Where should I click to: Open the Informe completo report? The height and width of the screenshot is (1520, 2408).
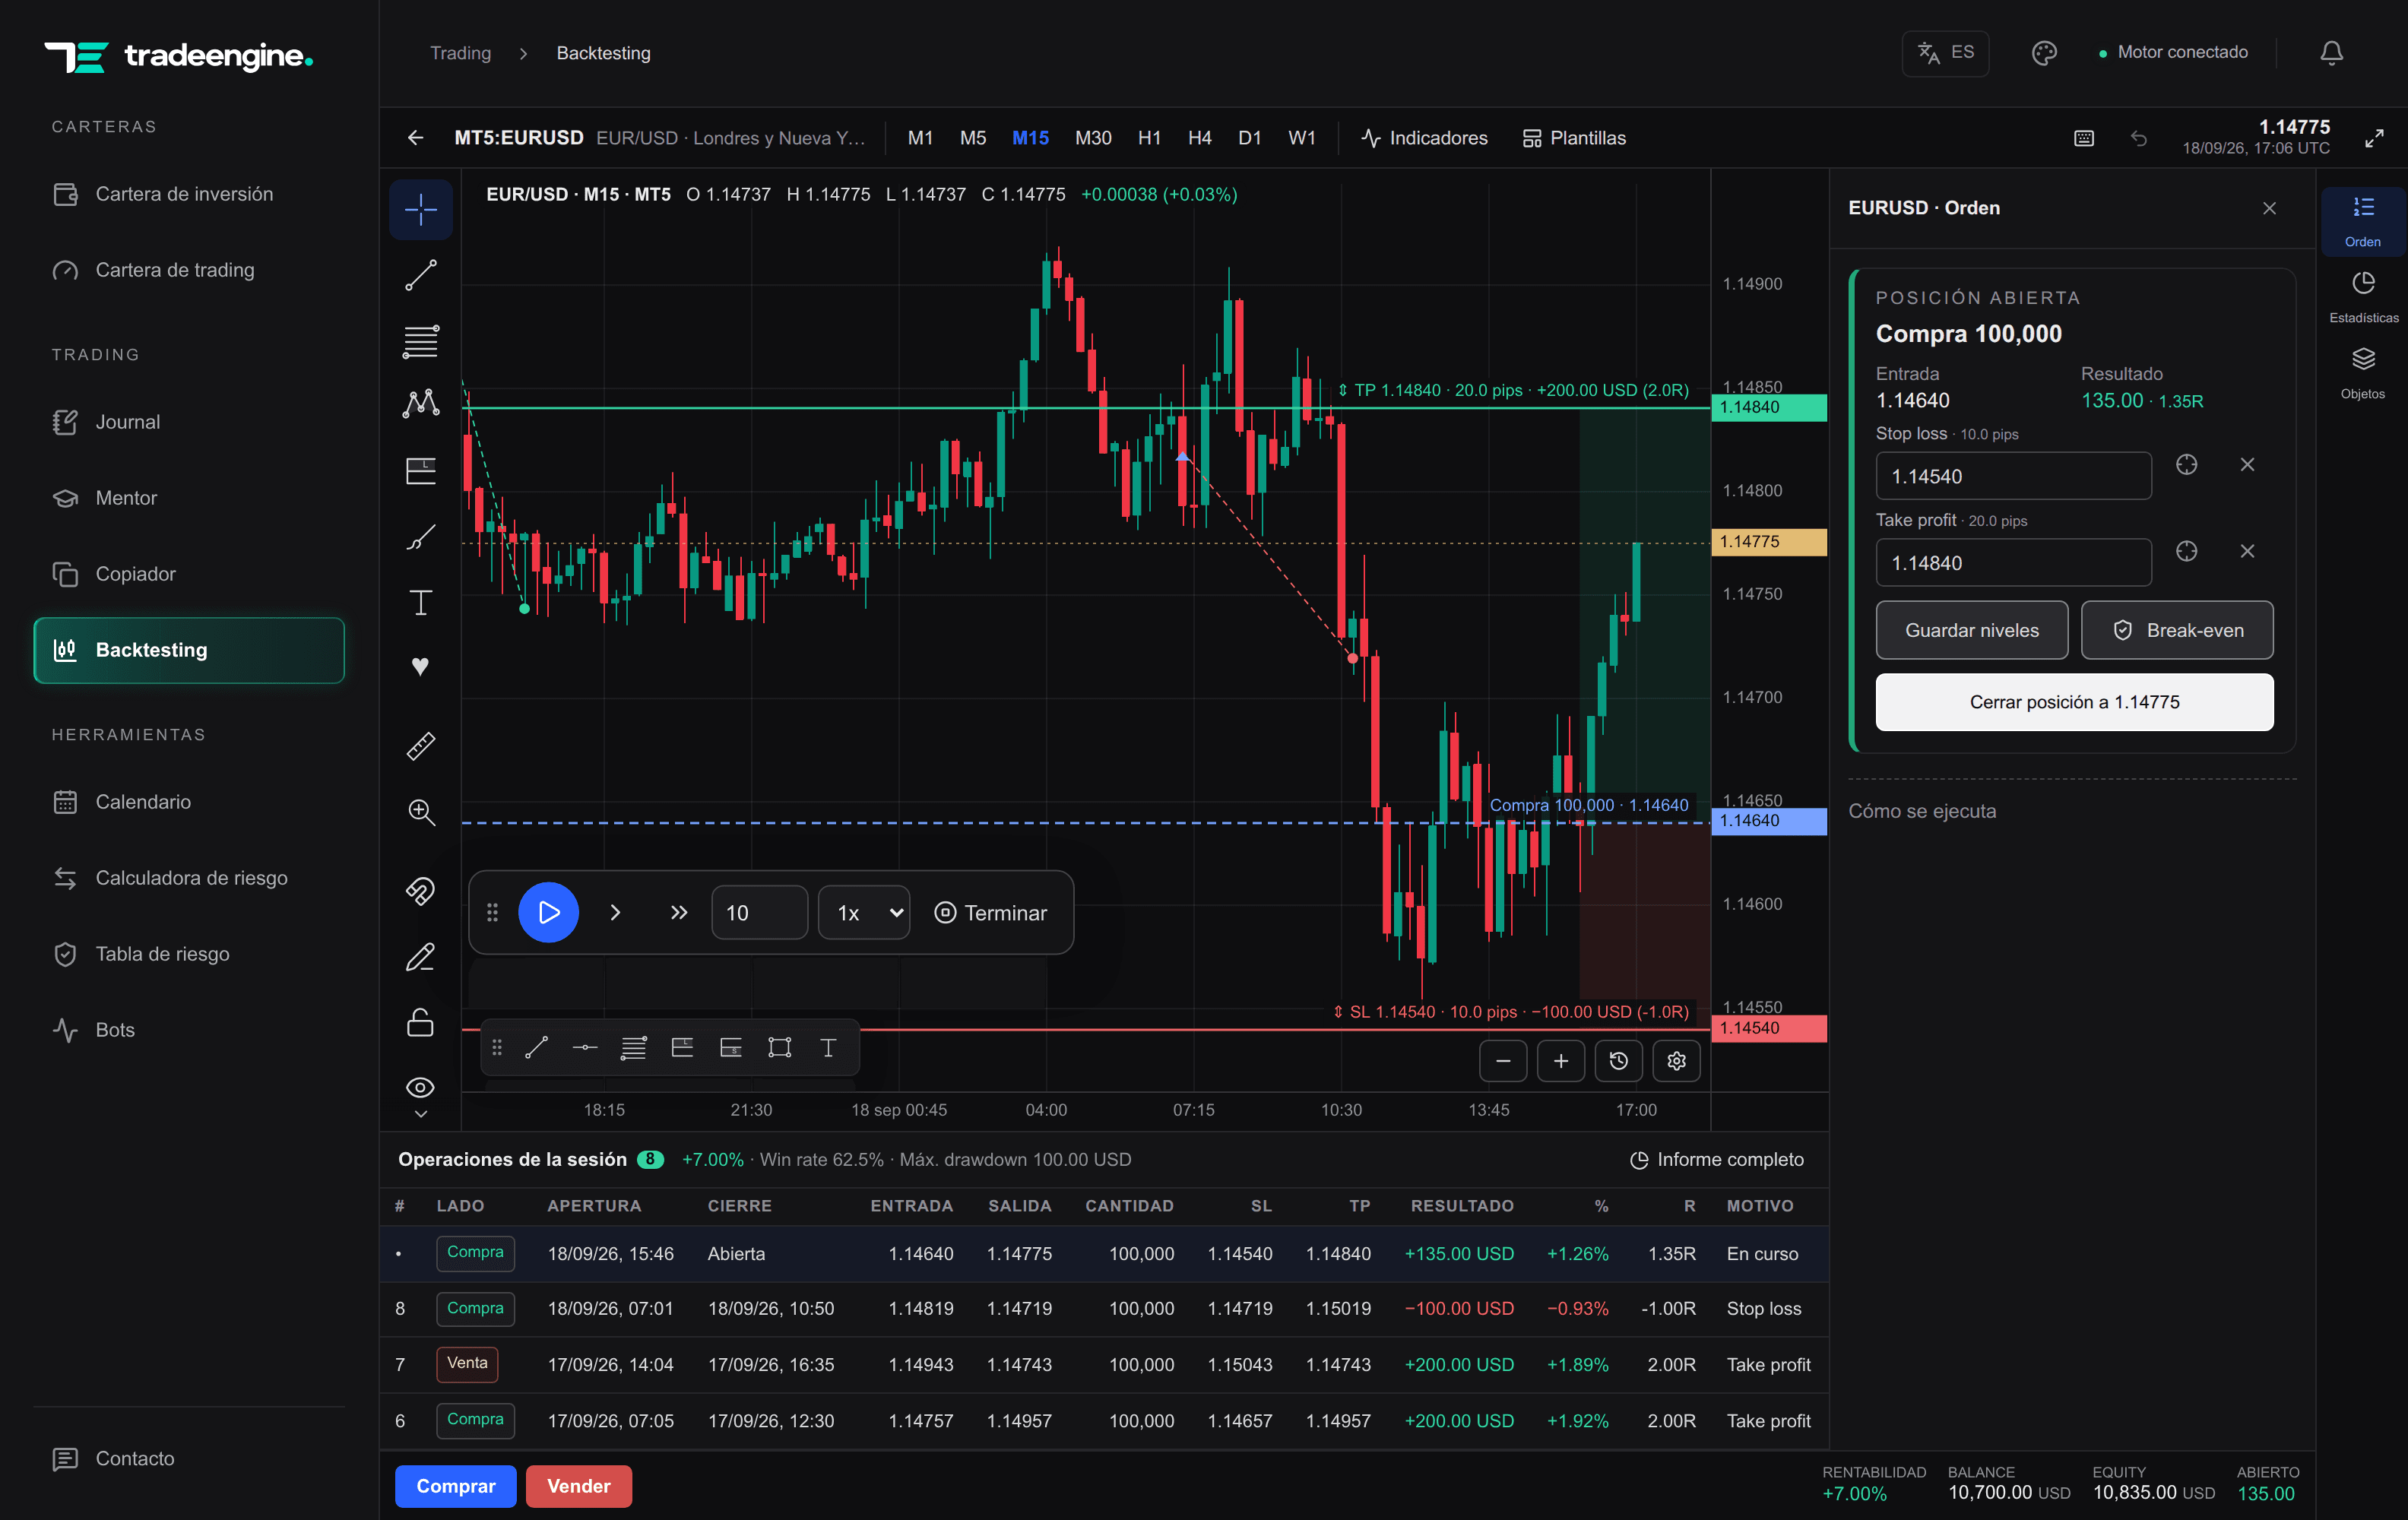coord(1717,1159)
